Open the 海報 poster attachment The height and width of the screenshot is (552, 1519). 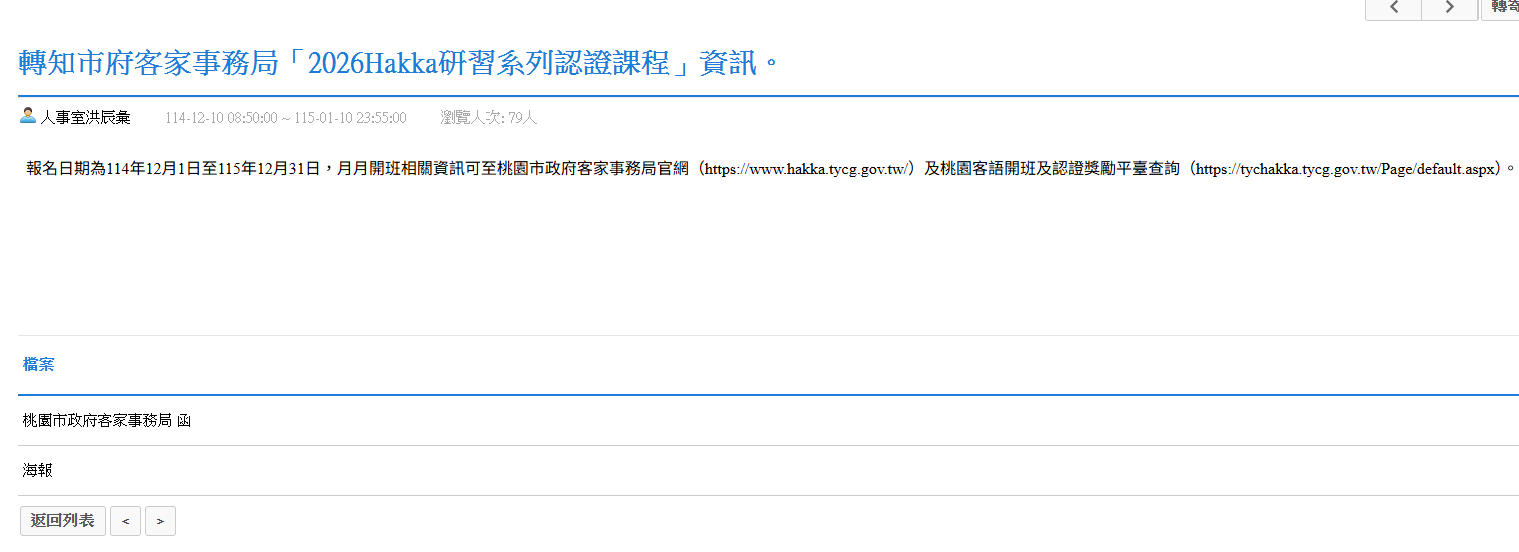pos(38,470)
